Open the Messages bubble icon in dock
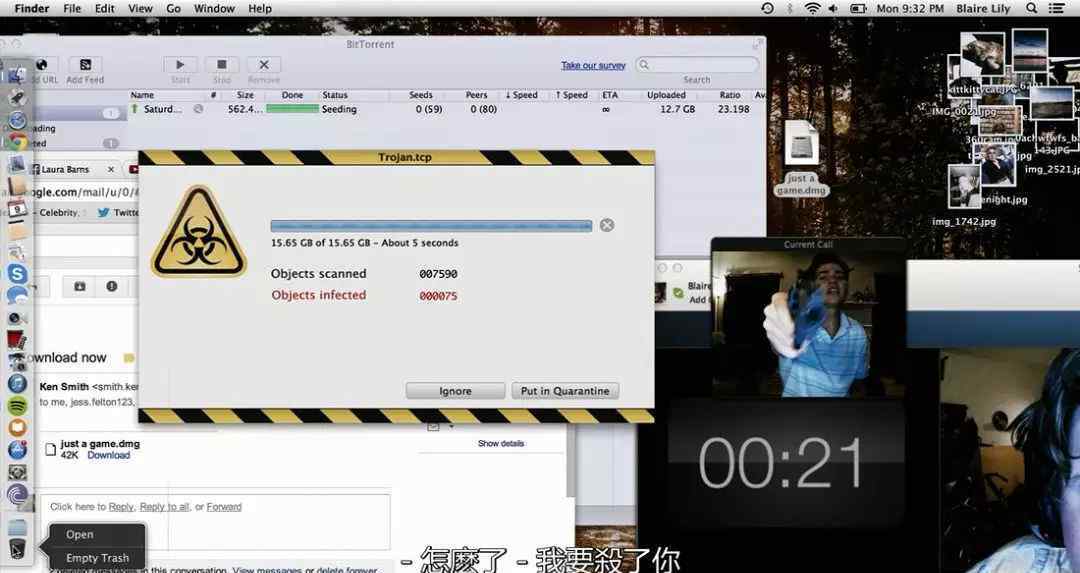 pos(17,295)
